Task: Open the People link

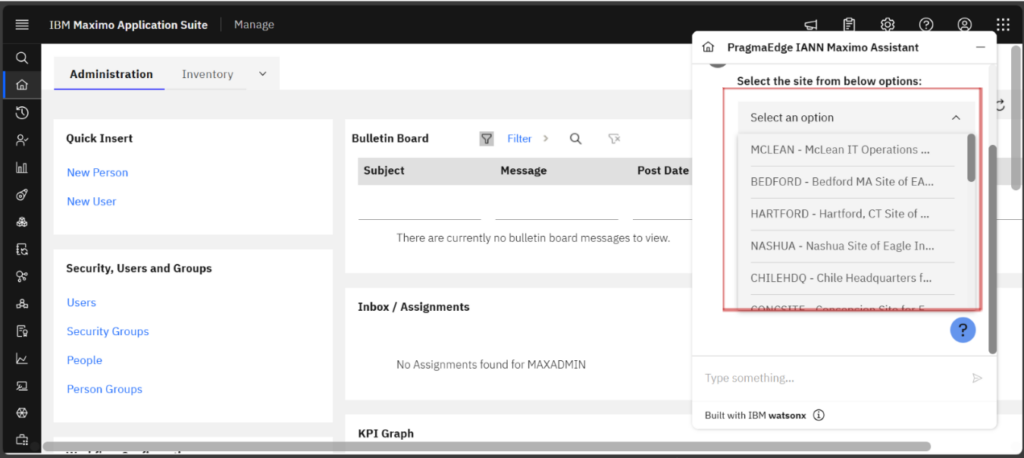Action: [84, 360]
